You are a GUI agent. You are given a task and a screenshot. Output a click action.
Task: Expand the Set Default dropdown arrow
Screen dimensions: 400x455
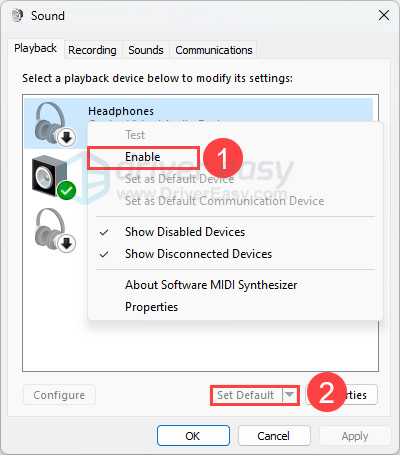290,395
